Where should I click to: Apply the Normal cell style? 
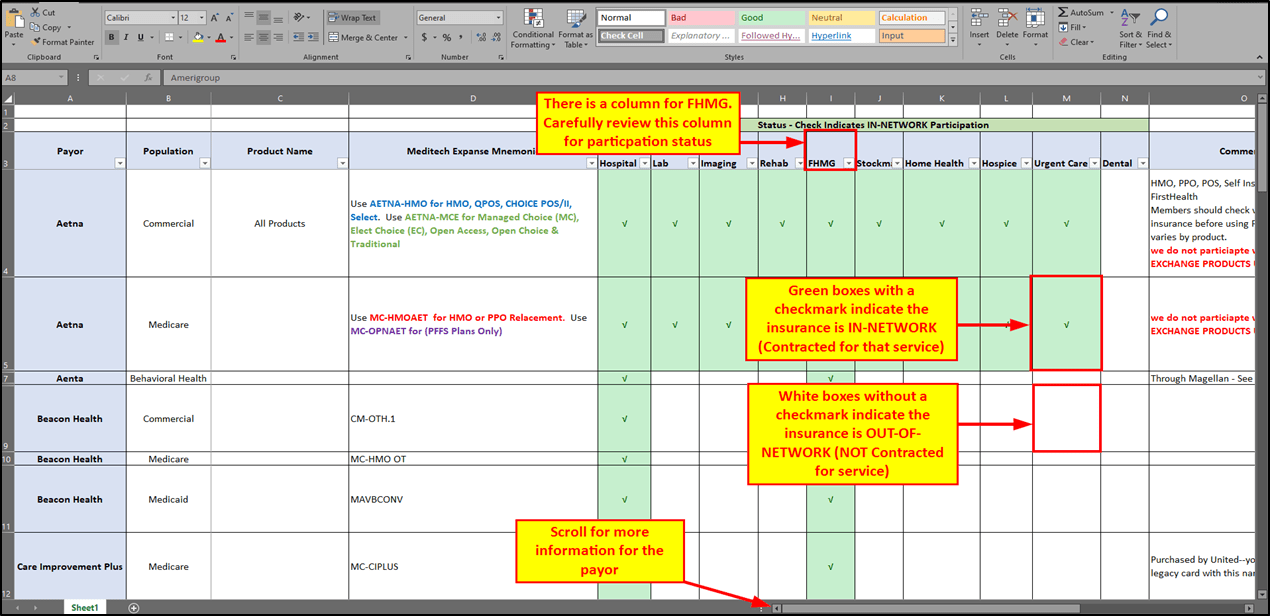point(631,18)
